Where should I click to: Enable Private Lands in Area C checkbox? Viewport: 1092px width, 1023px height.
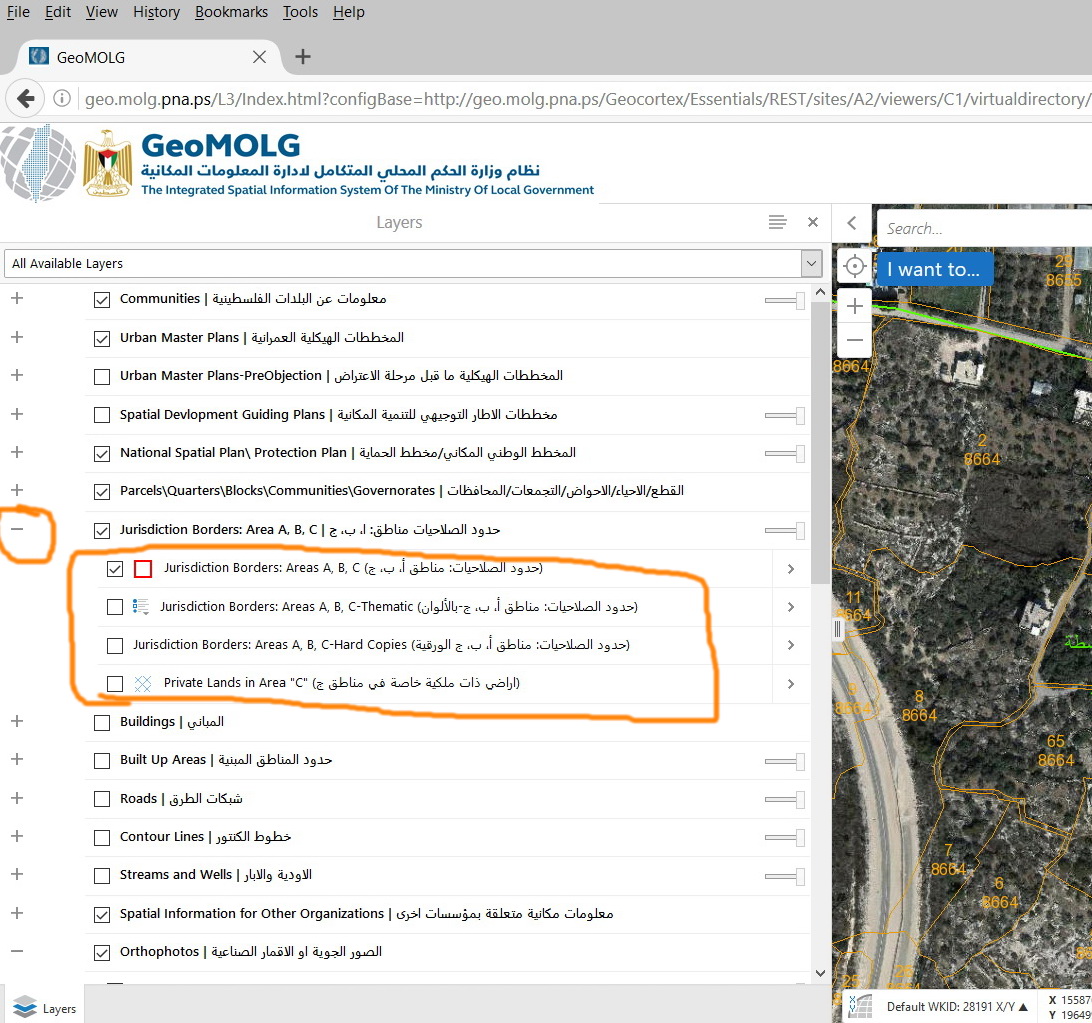point(115,684)
